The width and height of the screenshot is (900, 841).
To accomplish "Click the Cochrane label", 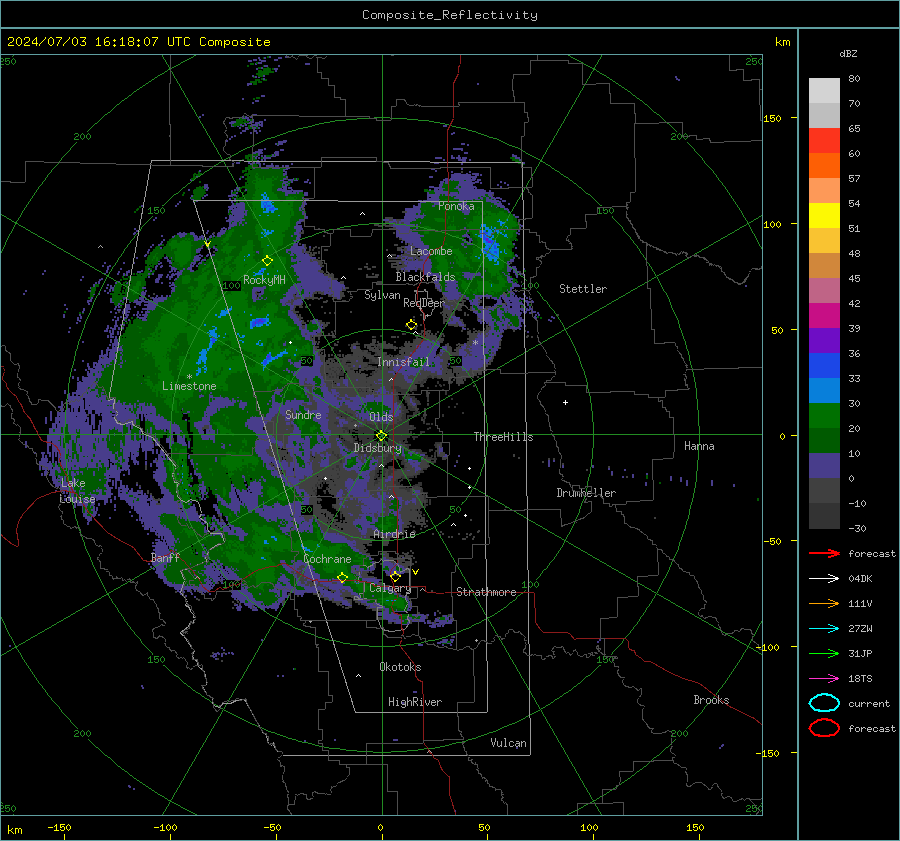I will (327, 559).
